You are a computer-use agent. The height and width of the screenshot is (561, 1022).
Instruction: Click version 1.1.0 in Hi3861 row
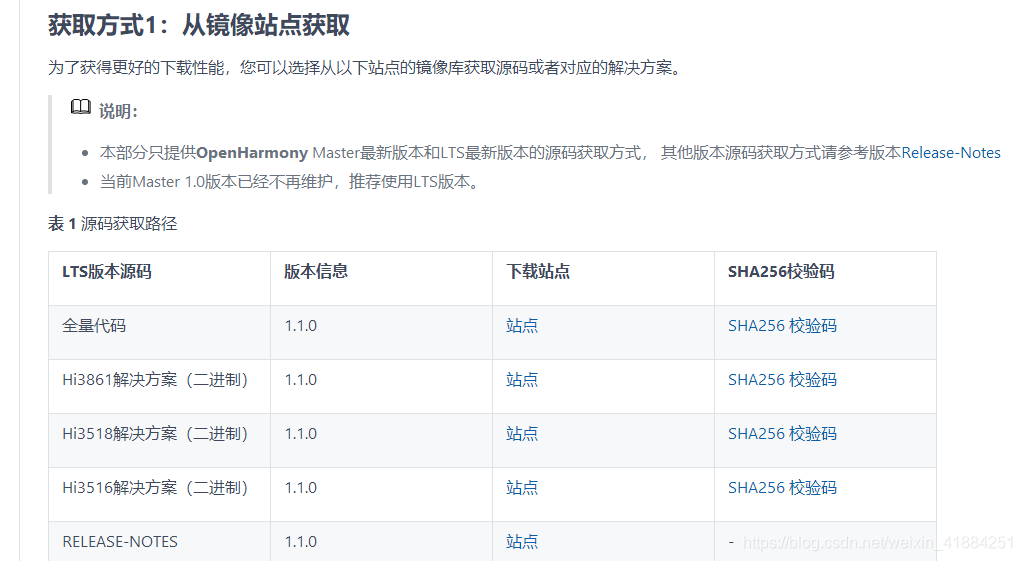tap(300, 380)
